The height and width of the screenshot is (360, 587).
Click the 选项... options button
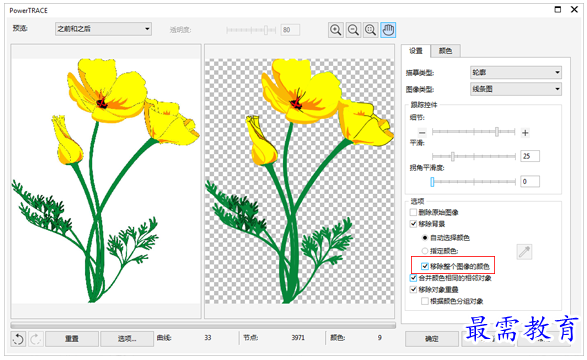pos(127,339)
